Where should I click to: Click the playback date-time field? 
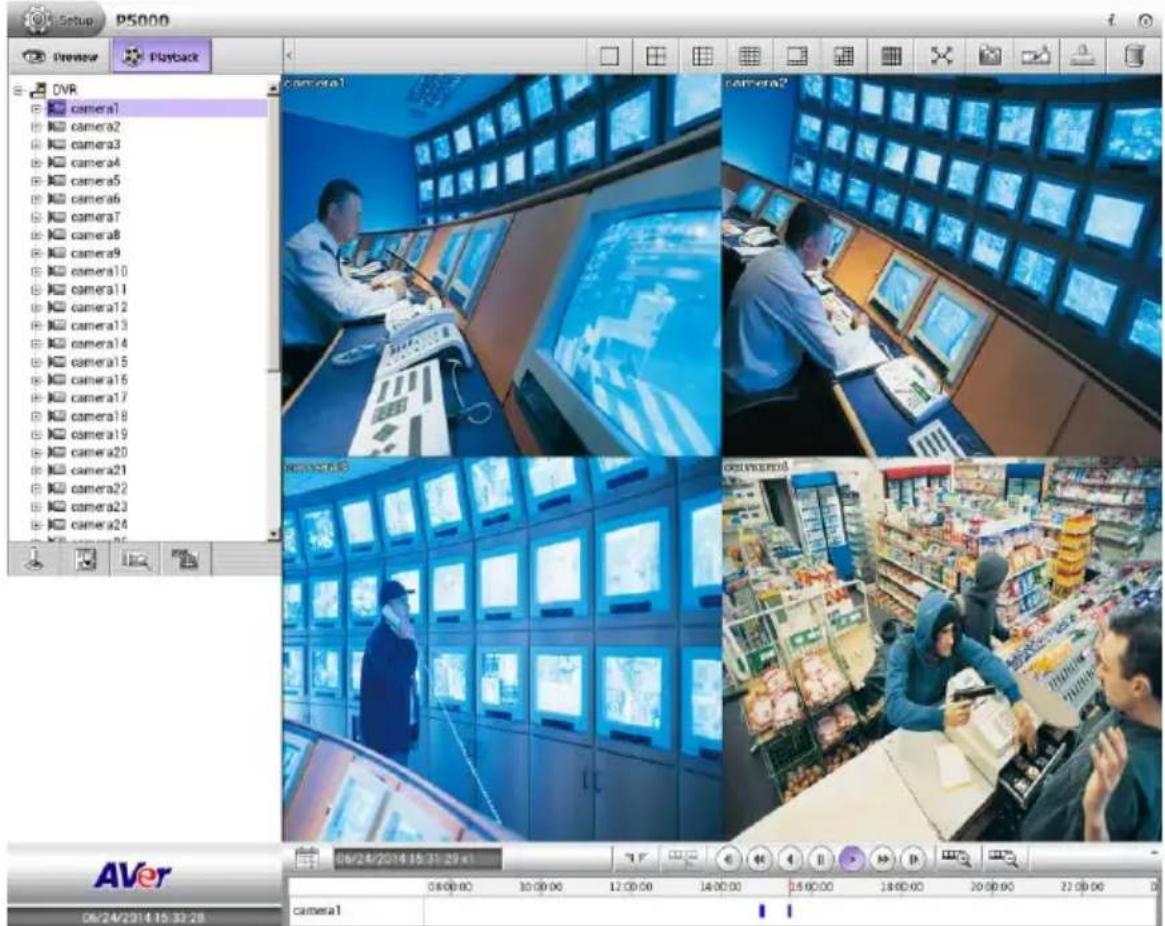(x=418, y=859)
